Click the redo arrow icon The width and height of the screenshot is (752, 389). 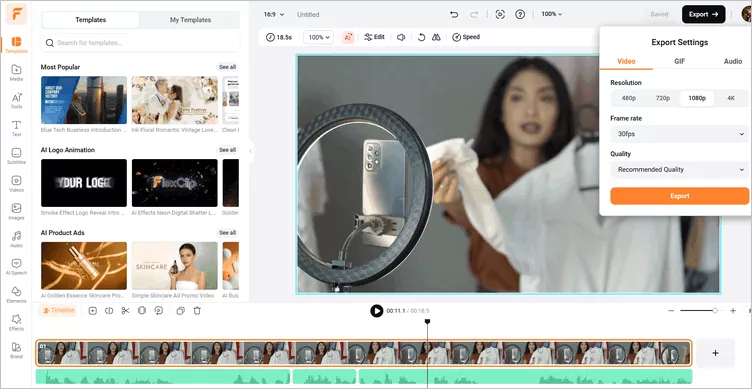coord(474,14)
